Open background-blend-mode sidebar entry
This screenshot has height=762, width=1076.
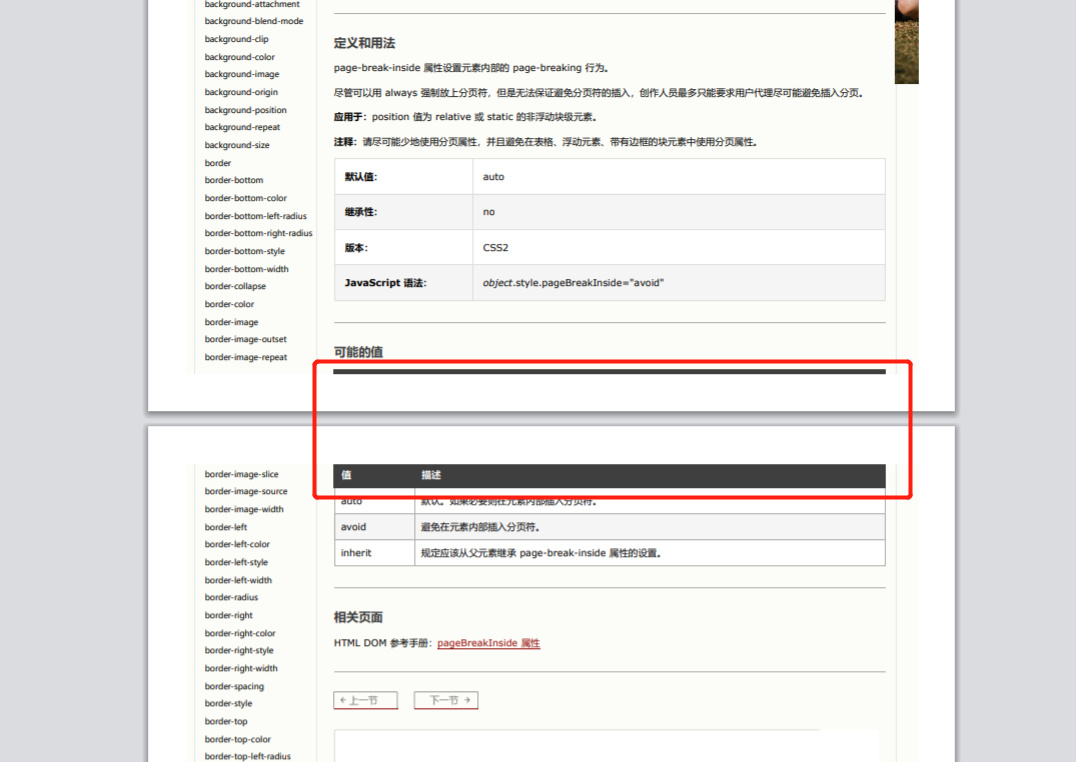pos(254,21)
